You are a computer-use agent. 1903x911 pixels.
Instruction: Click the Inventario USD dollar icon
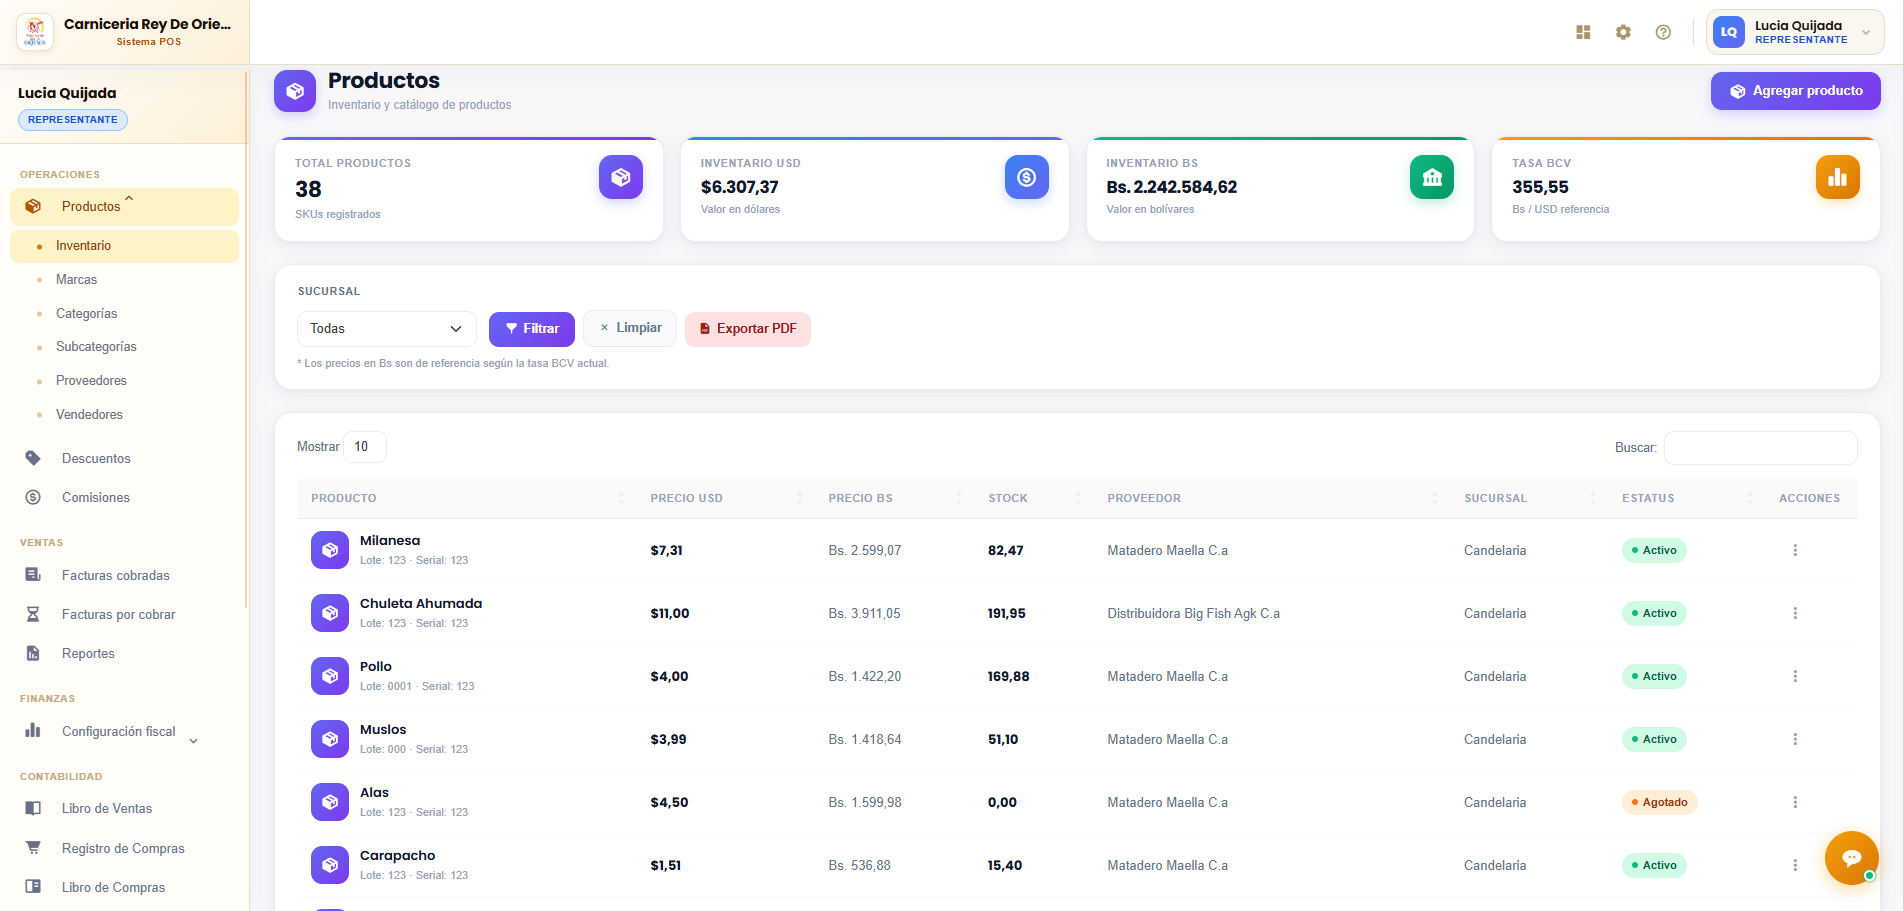point(1027,177)
